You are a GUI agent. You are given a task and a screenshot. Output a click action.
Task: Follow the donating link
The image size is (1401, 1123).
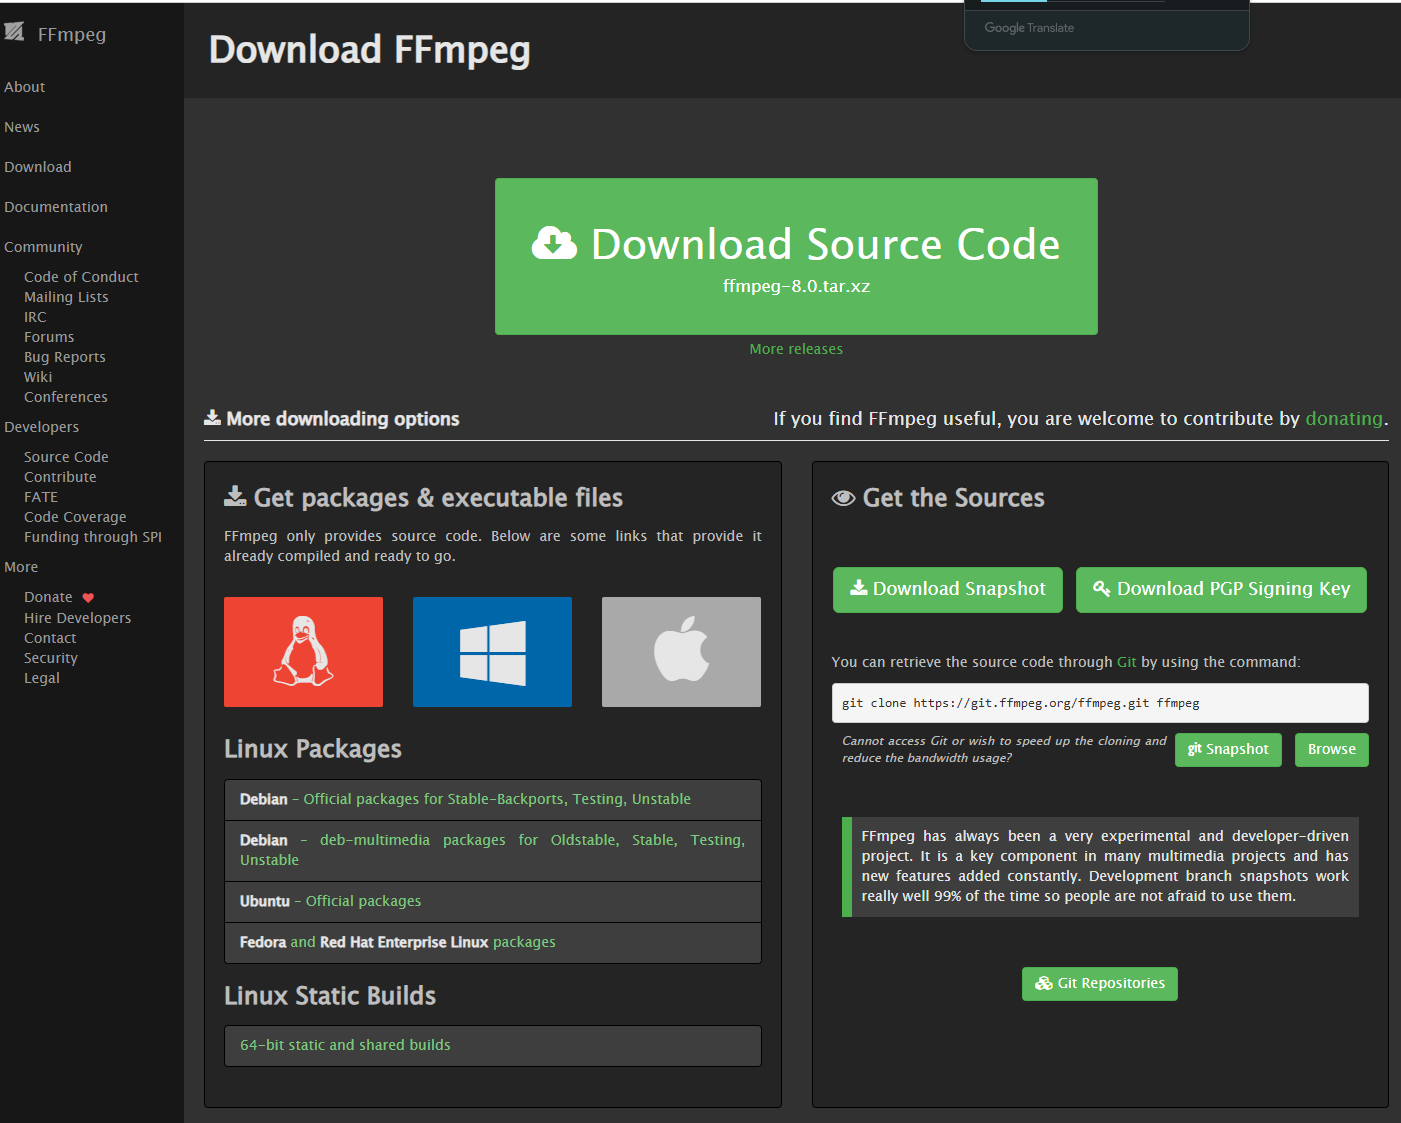[1343, 419]
